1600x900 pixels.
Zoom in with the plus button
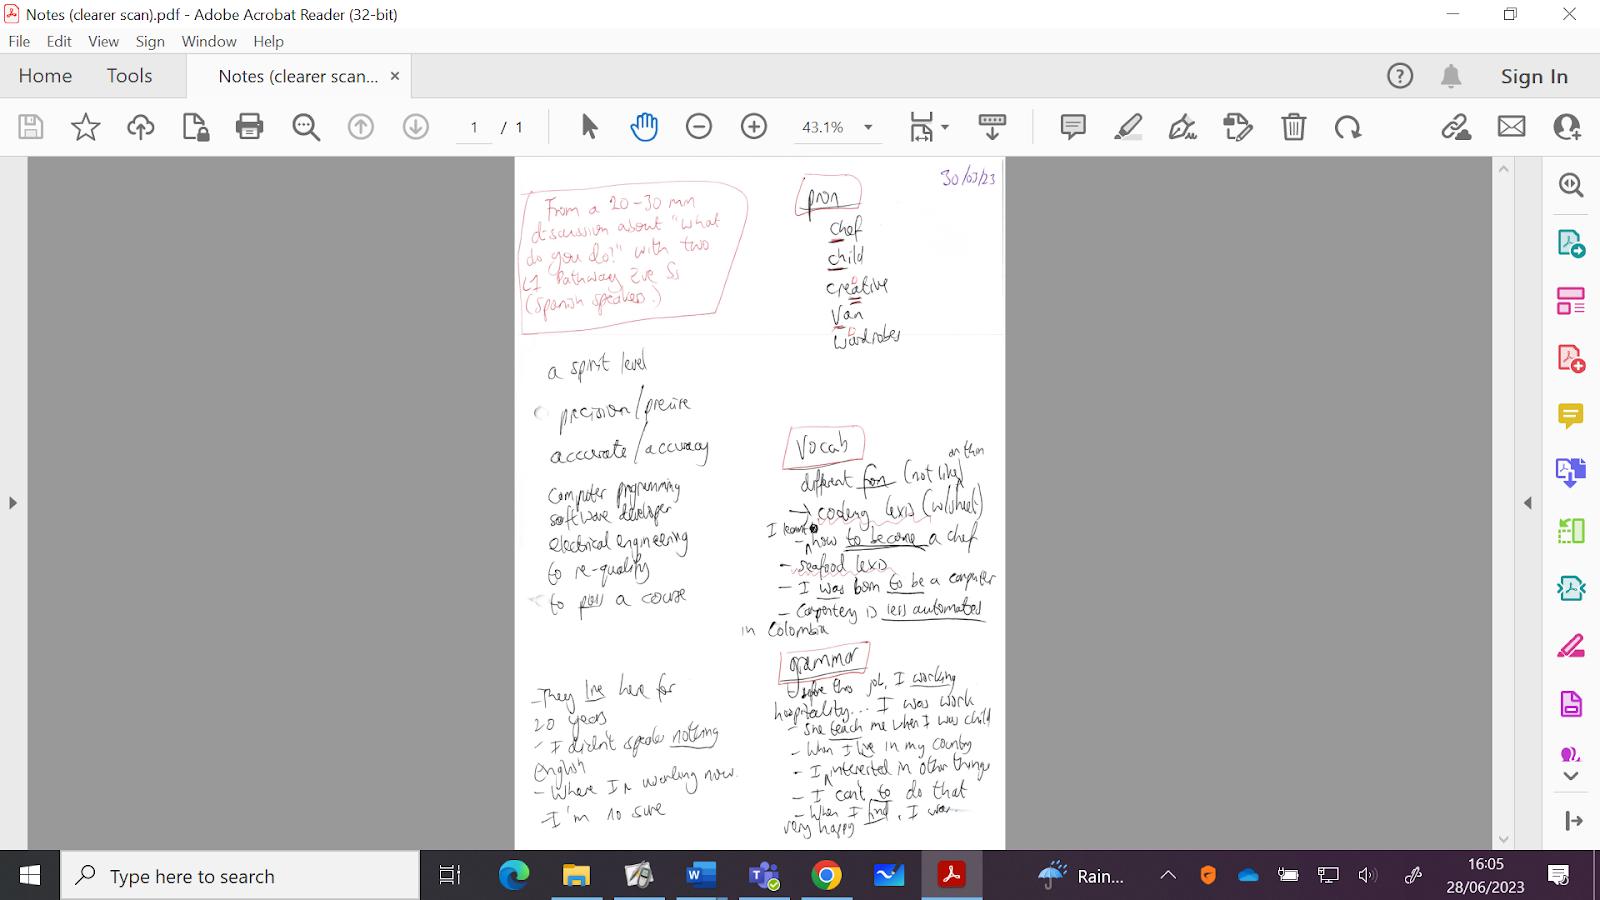[754, 127]
